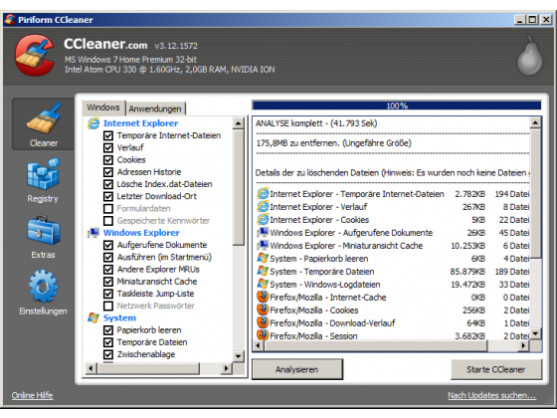Open the Extras toolbox icon
557x418 pixels.
pos(43,230)
